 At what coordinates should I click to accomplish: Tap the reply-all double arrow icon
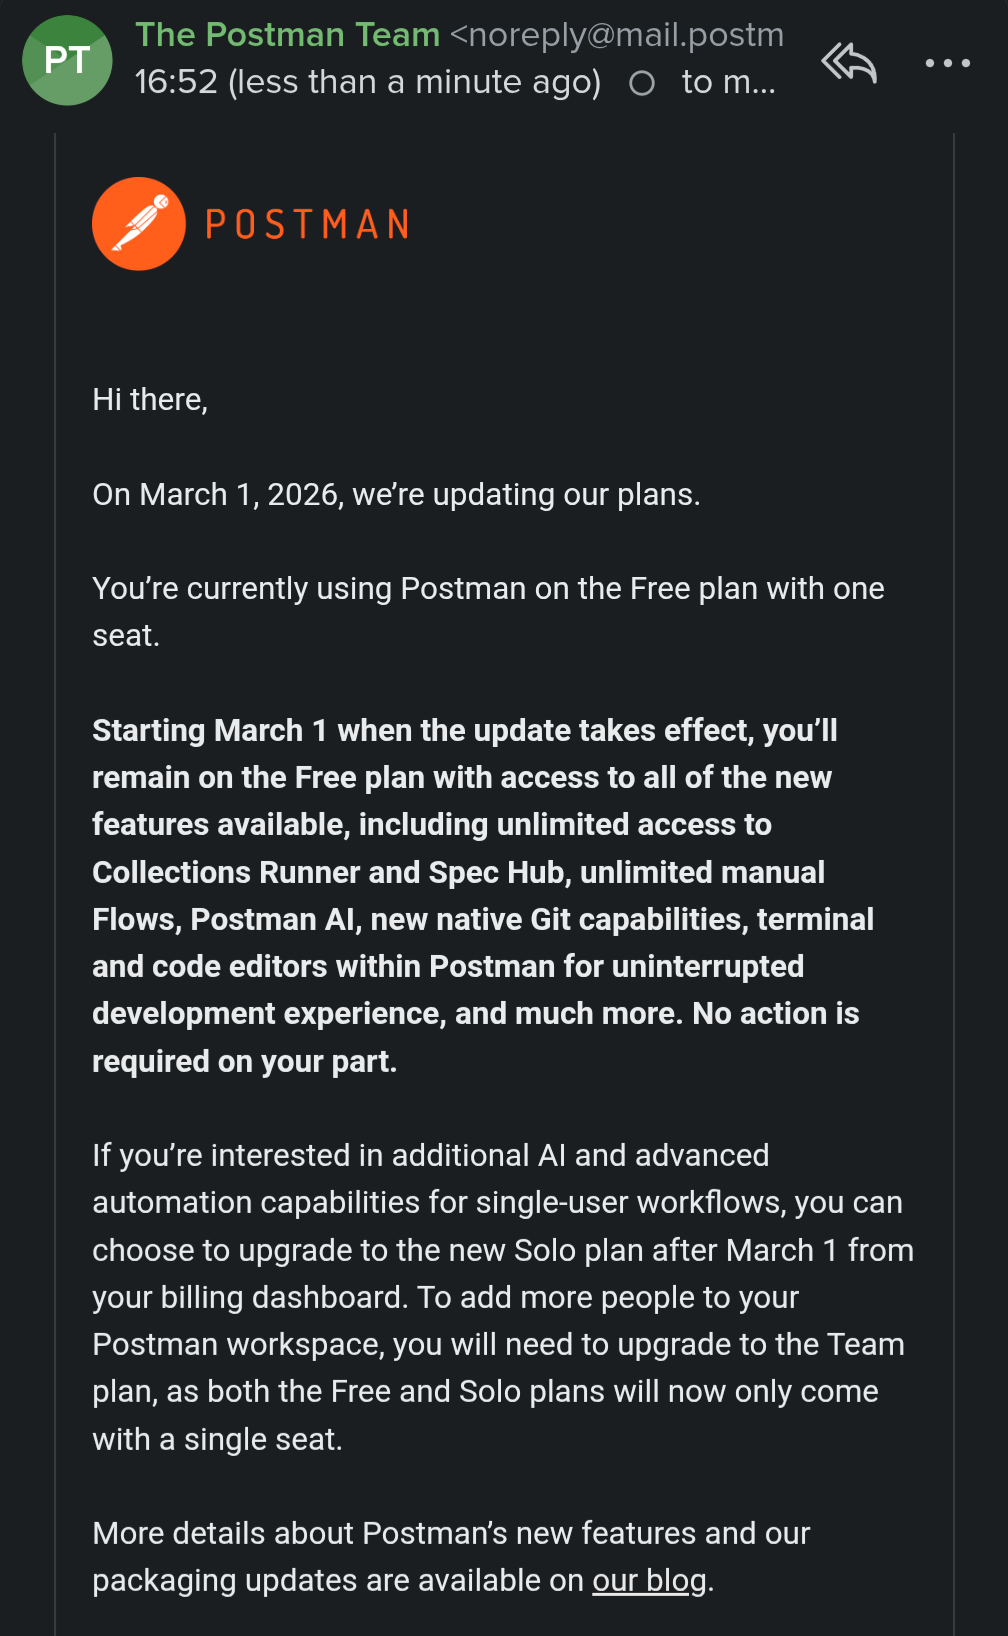(849, 63)
